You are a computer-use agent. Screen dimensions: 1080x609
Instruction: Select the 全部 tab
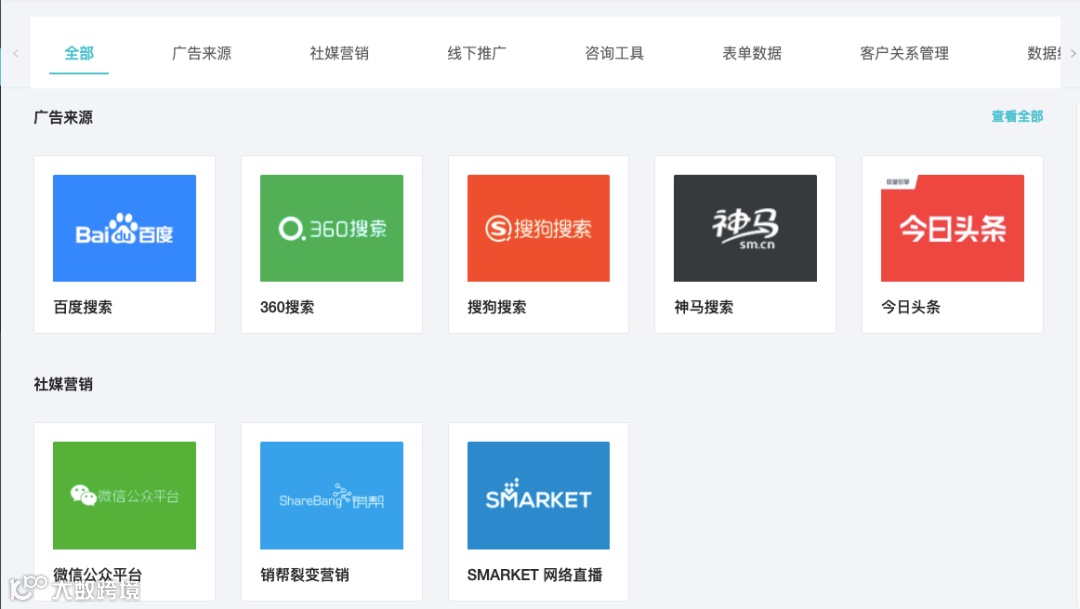79,53
